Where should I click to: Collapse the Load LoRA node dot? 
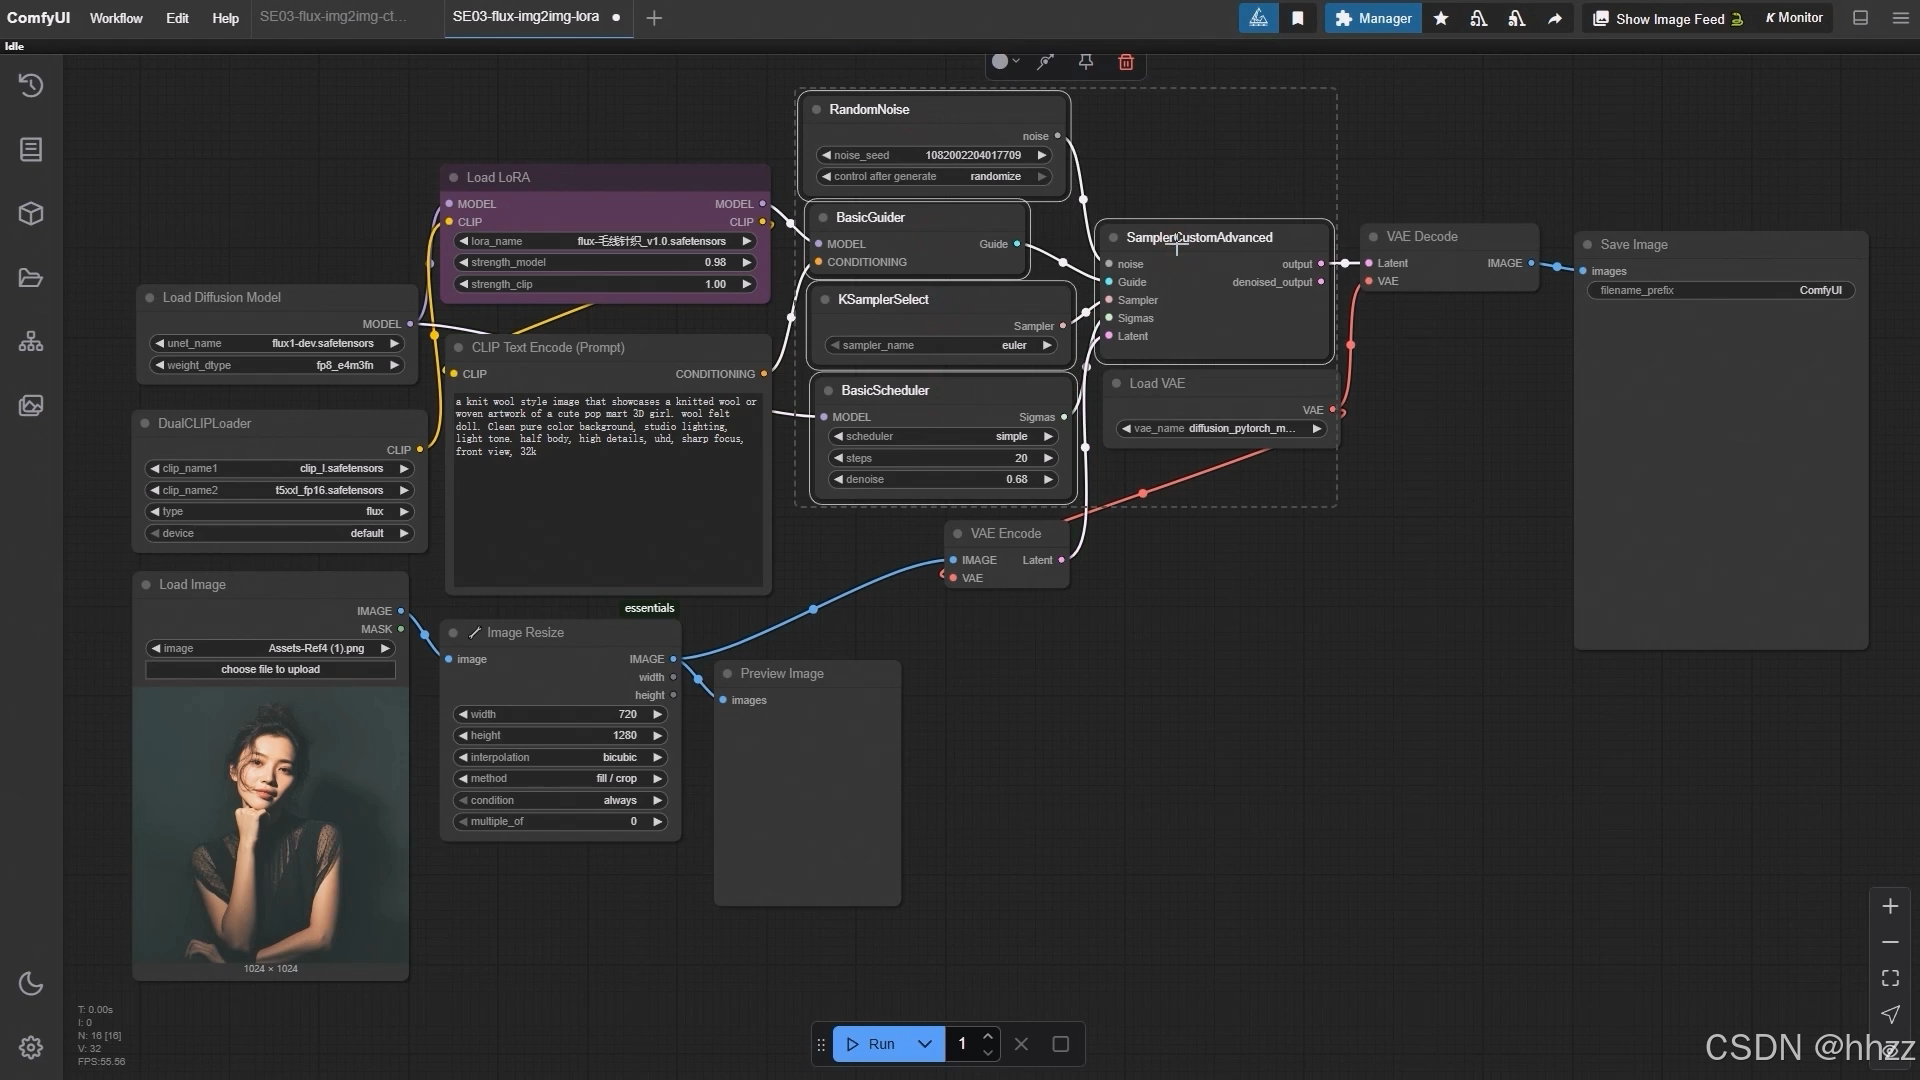click(454, 178)
